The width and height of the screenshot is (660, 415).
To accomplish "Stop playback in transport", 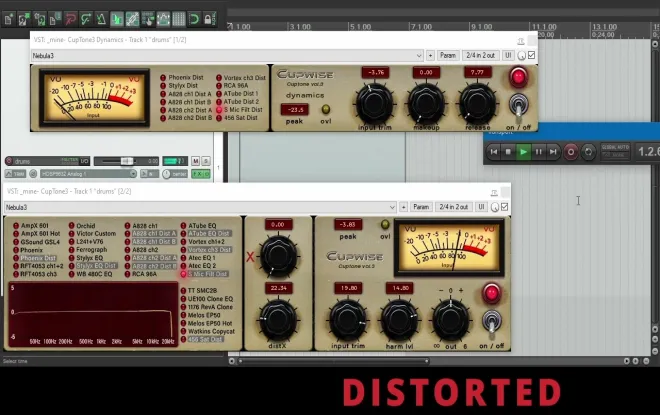I will (x=508, y=152).
